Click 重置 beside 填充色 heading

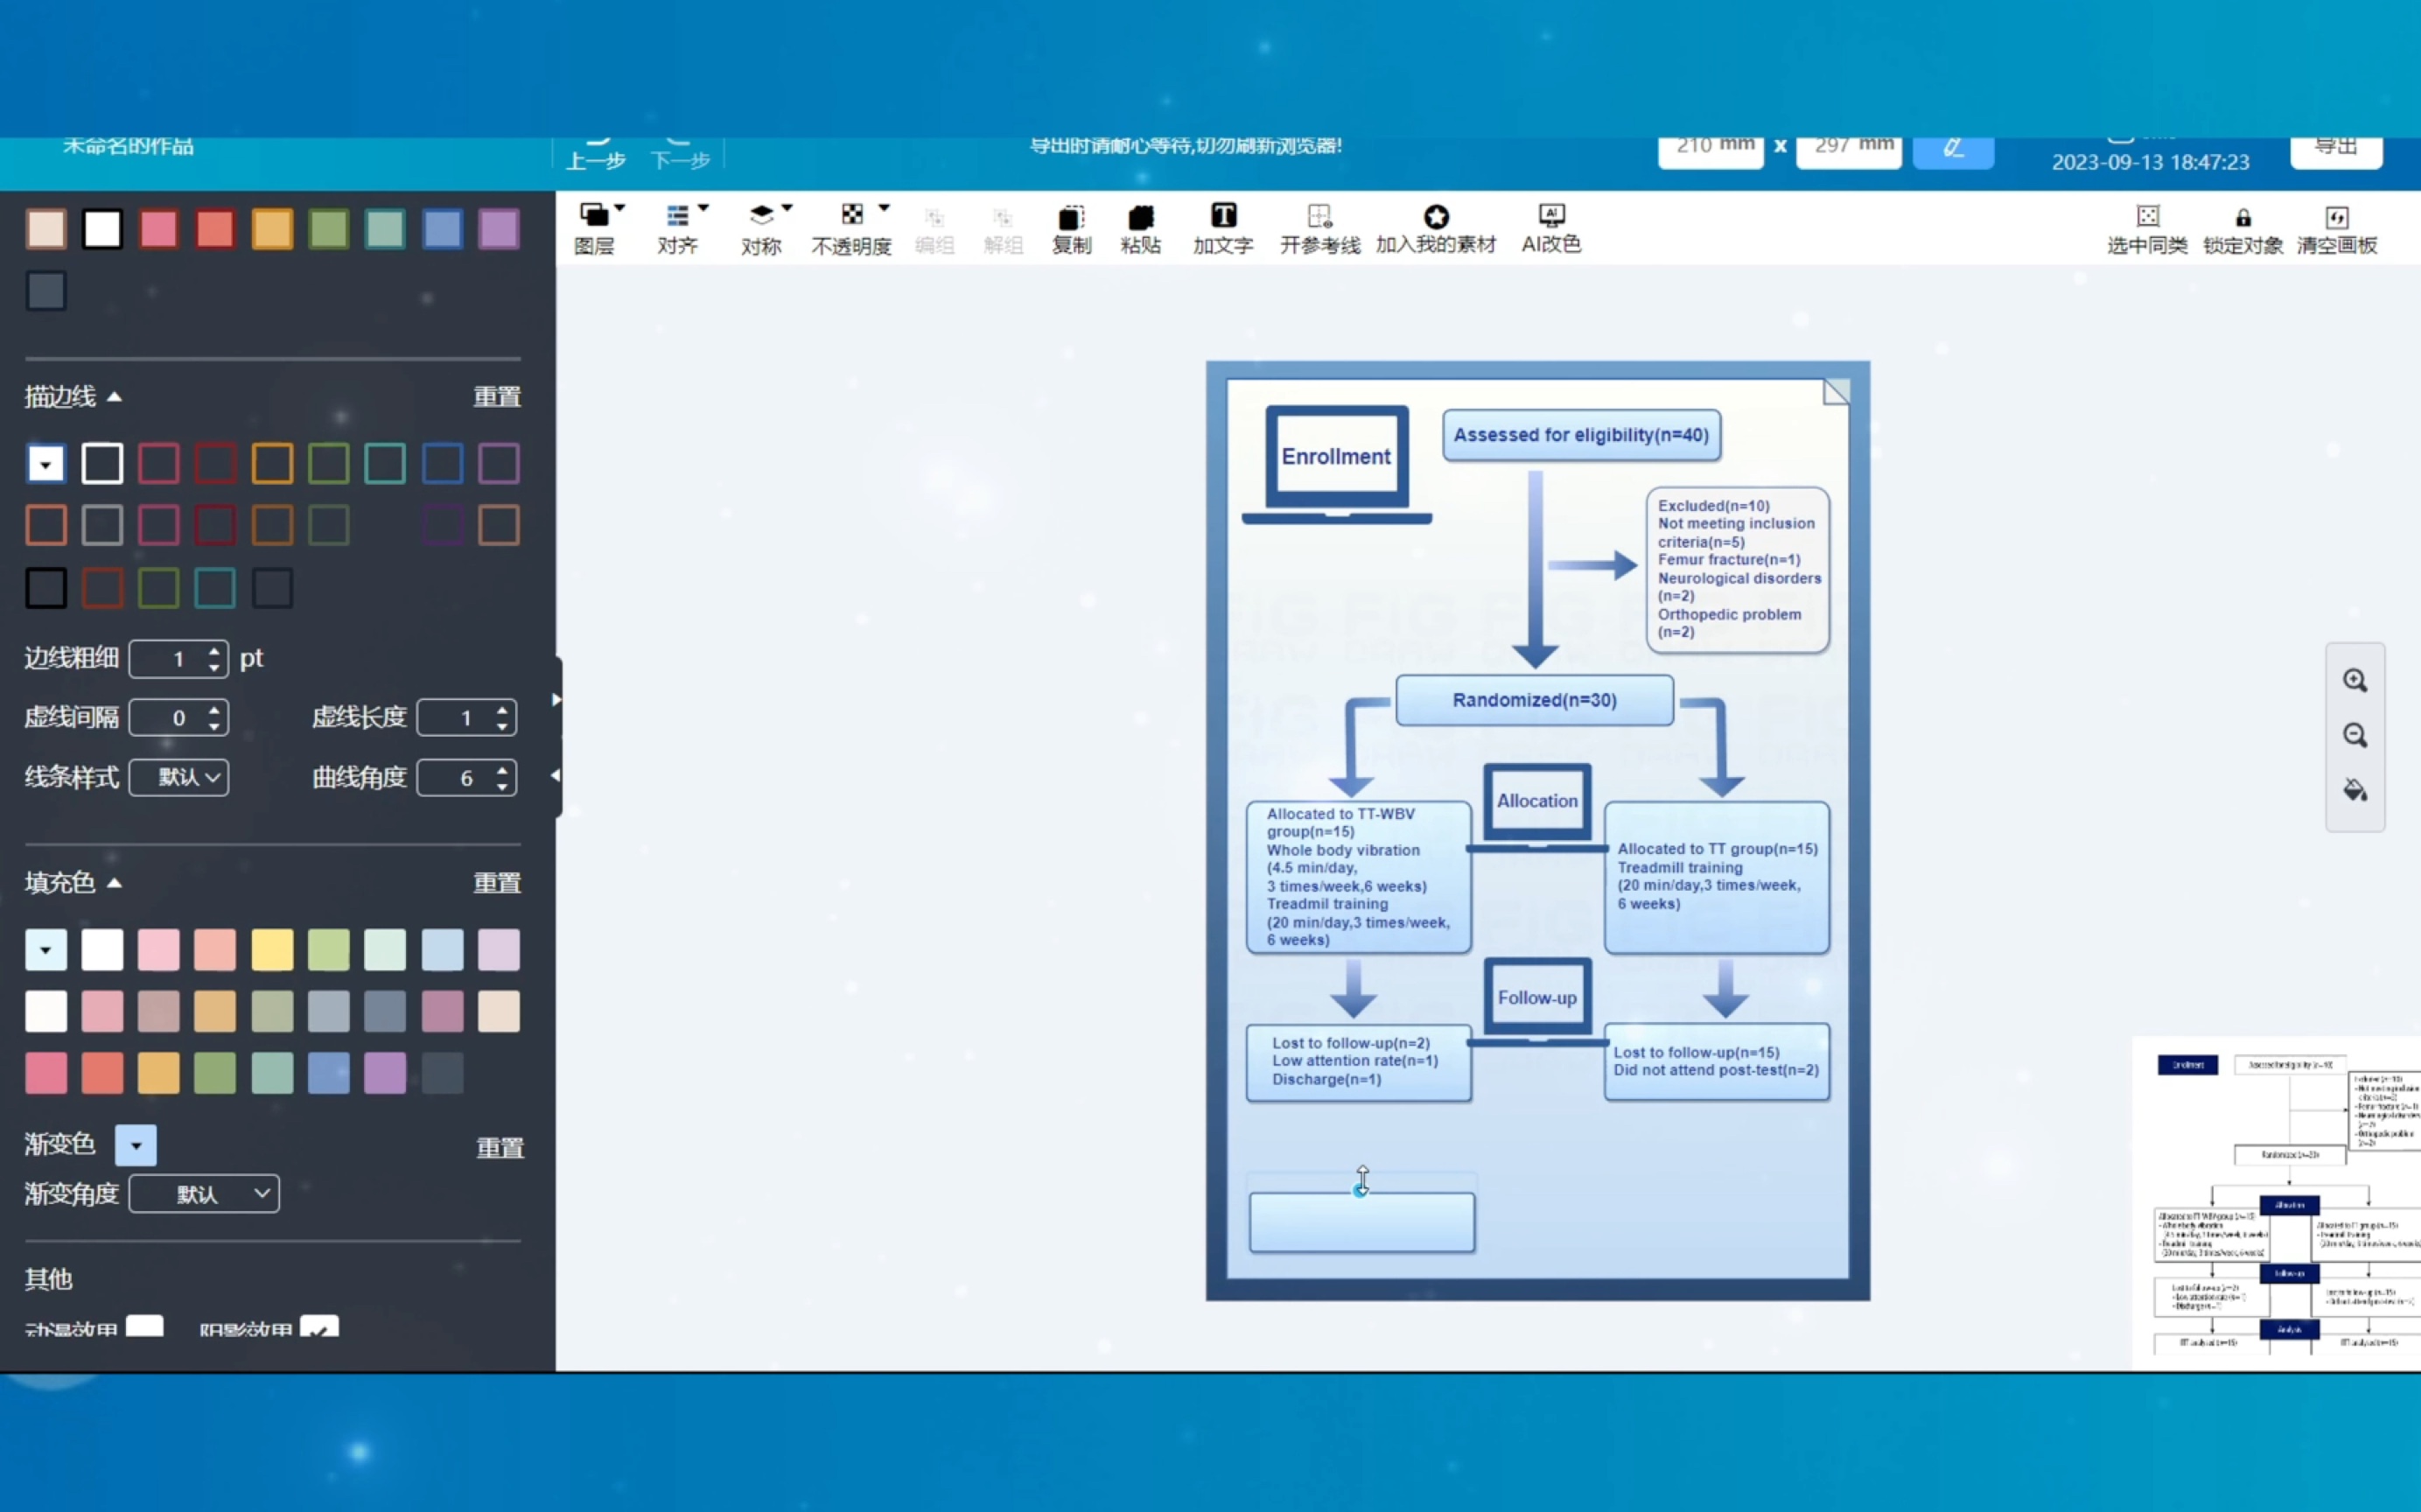[x=497, y=883]
